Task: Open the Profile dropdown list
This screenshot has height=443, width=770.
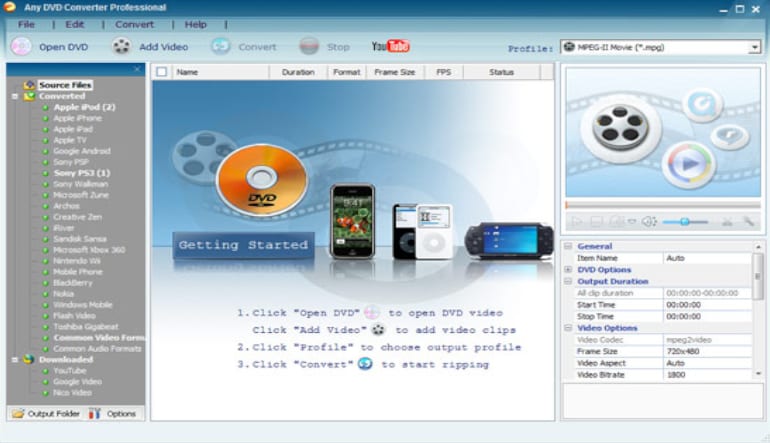Action: pos(754,47)
